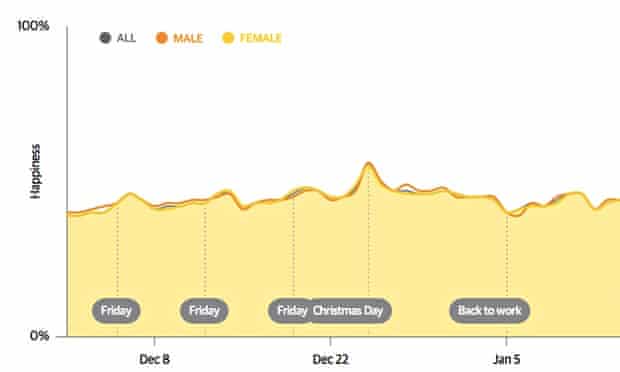Select the second Friday marker badge
Screen dimensions: 620x372
point(204,311)
